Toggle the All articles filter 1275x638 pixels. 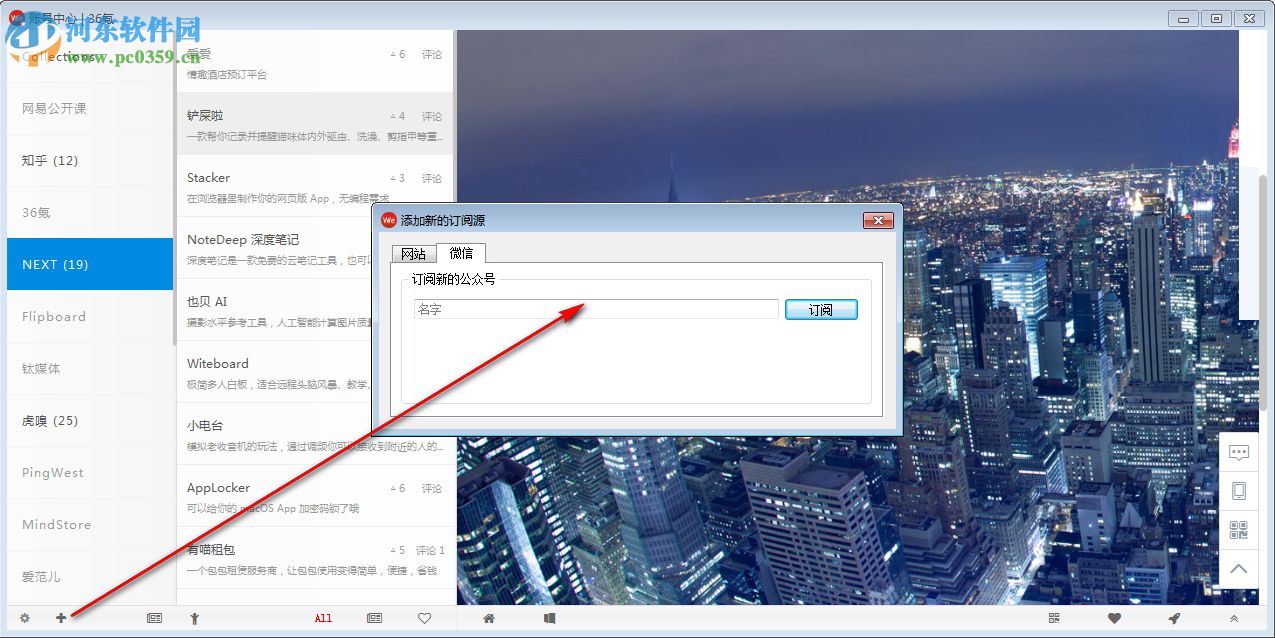(322, 618)
